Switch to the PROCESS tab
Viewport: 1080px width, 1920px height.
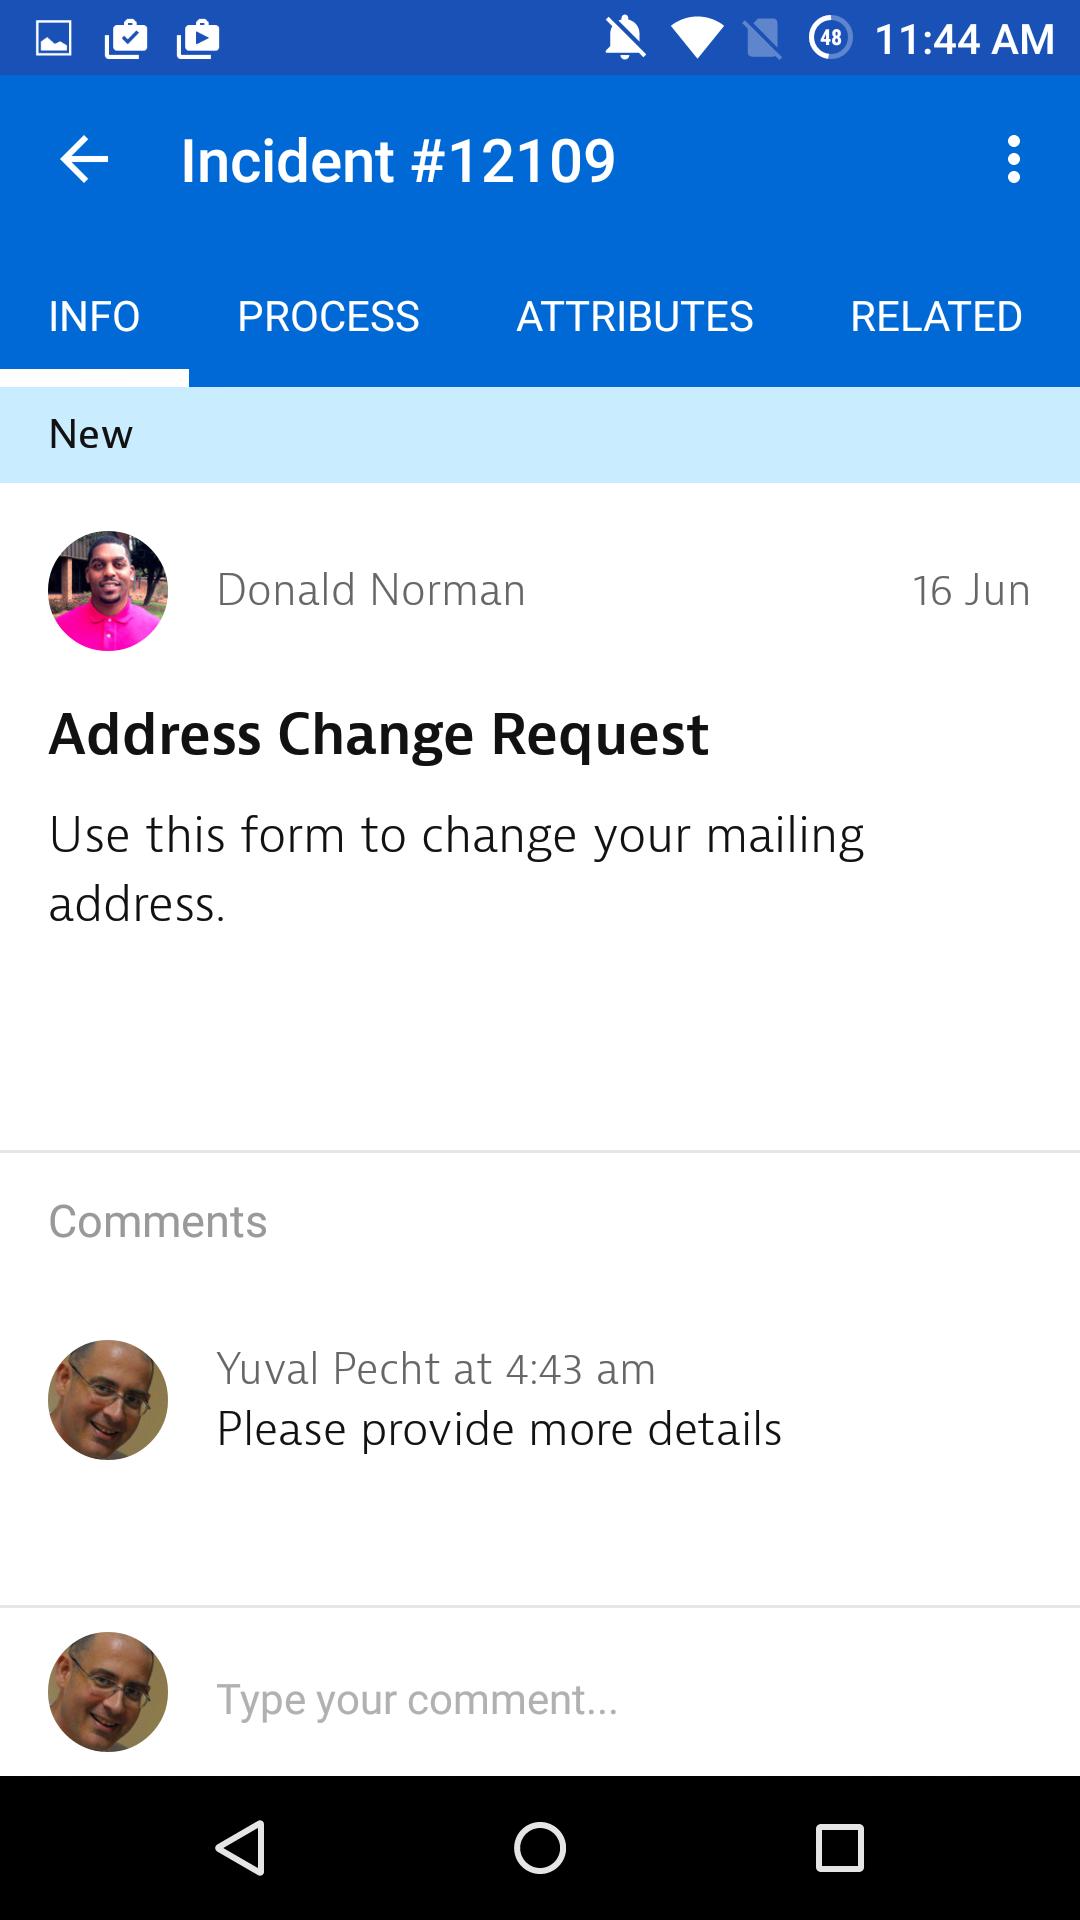click(x=328, y=317)
